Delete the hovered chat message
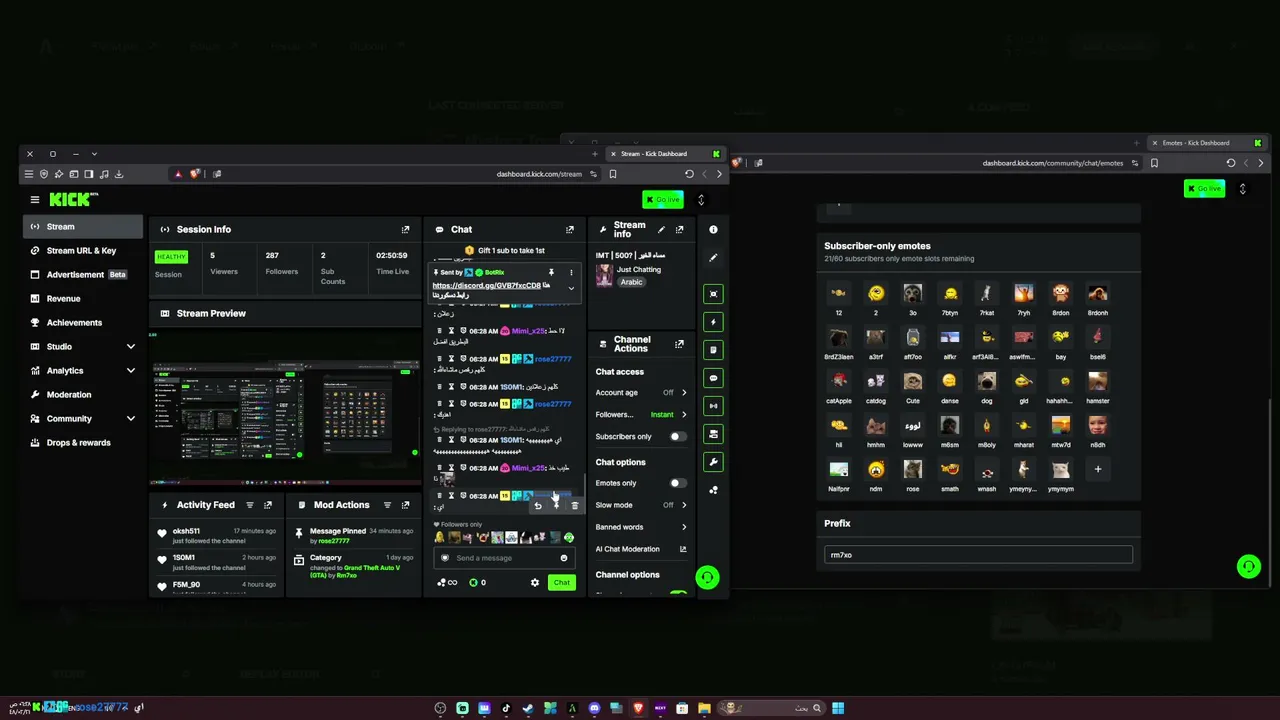Viewport: 1280px width, 720px height. 574,506
